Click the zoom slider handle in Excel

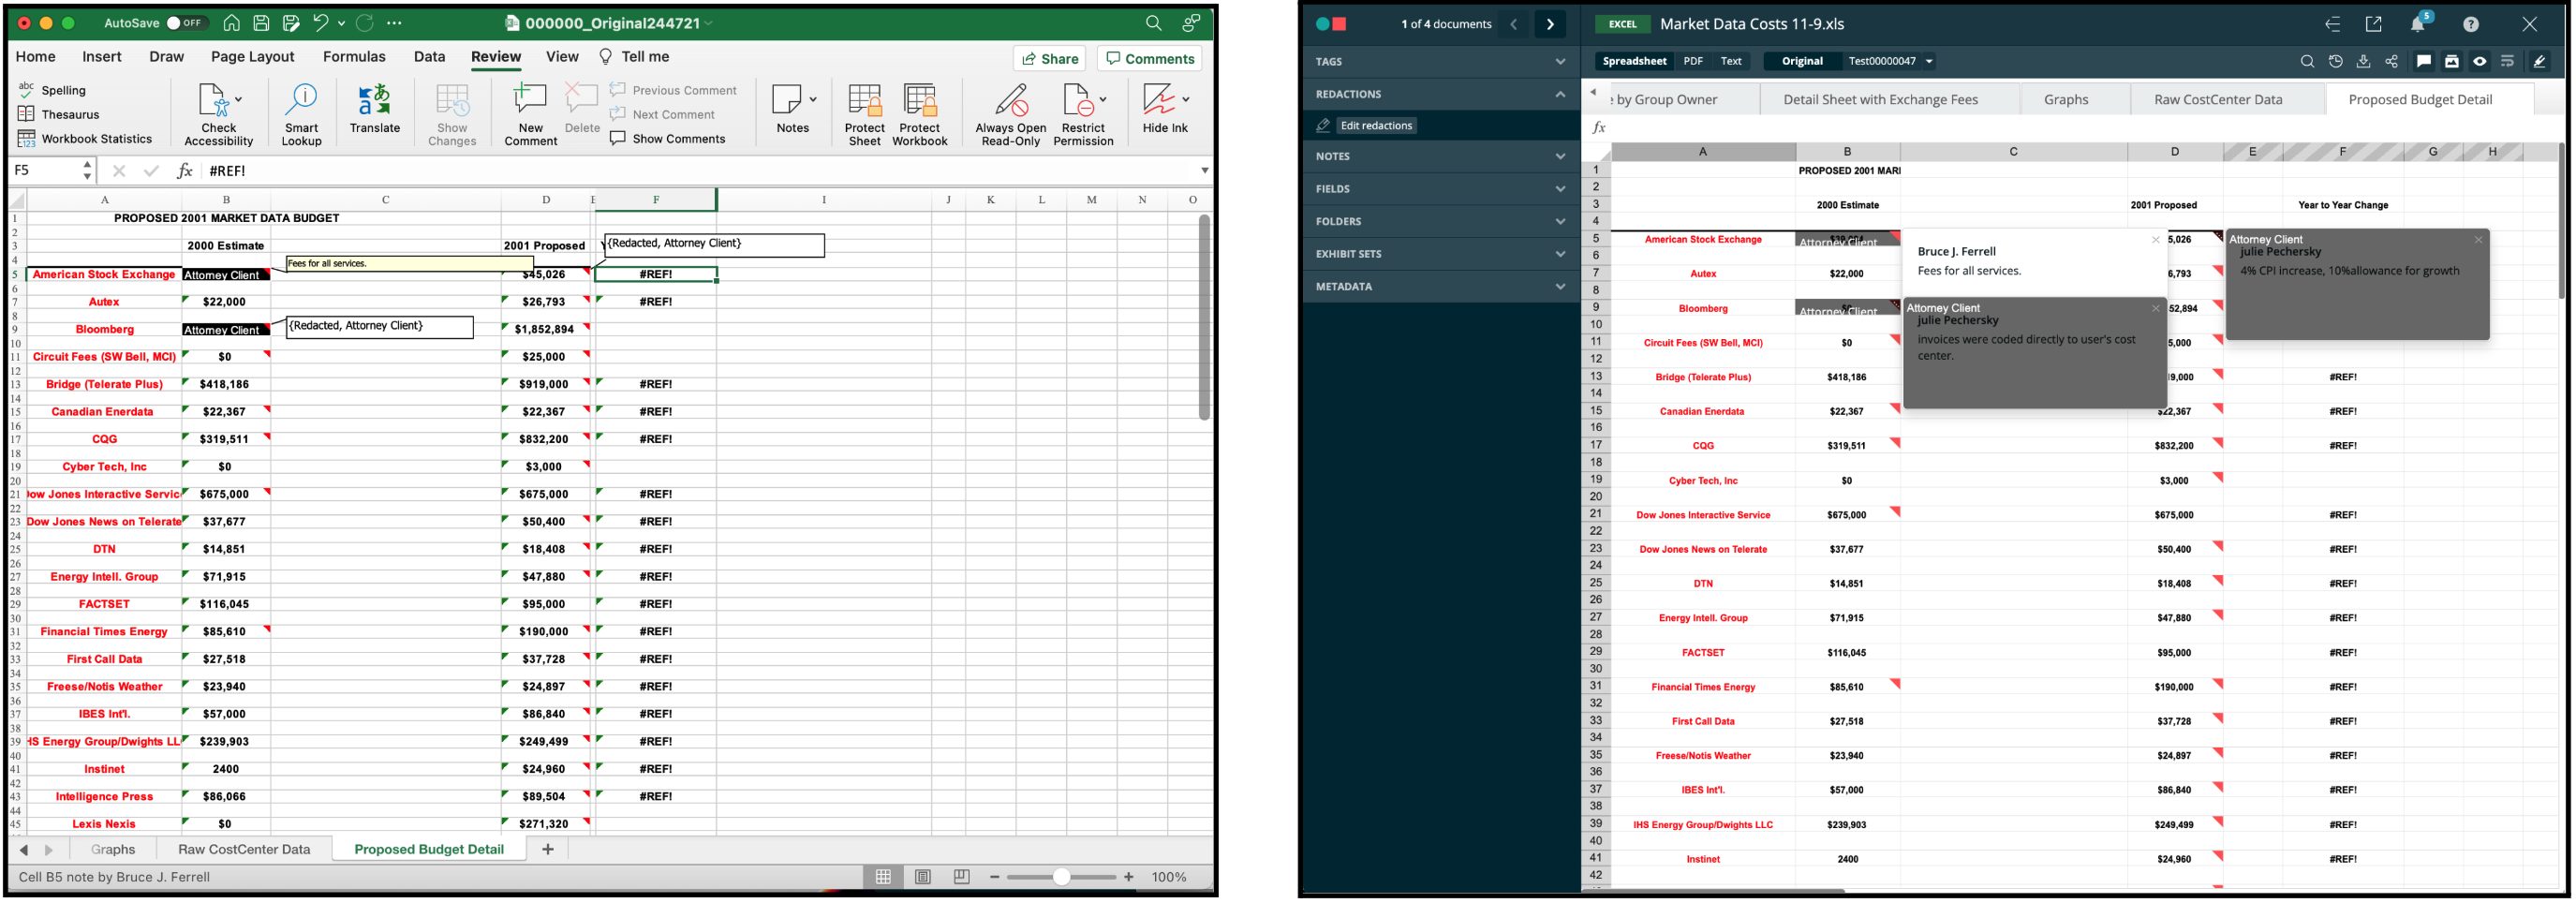(1061, 878)
